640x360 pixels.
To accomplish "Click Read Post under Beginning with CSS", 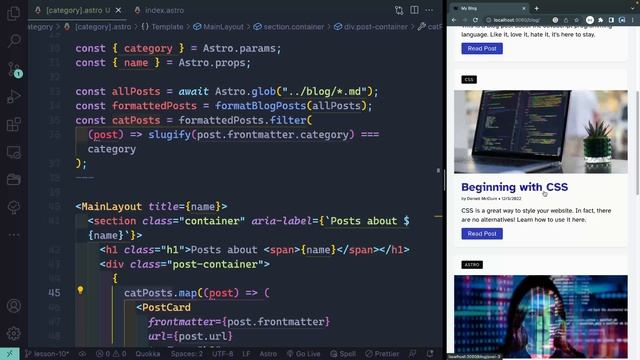I will (482, 233).
